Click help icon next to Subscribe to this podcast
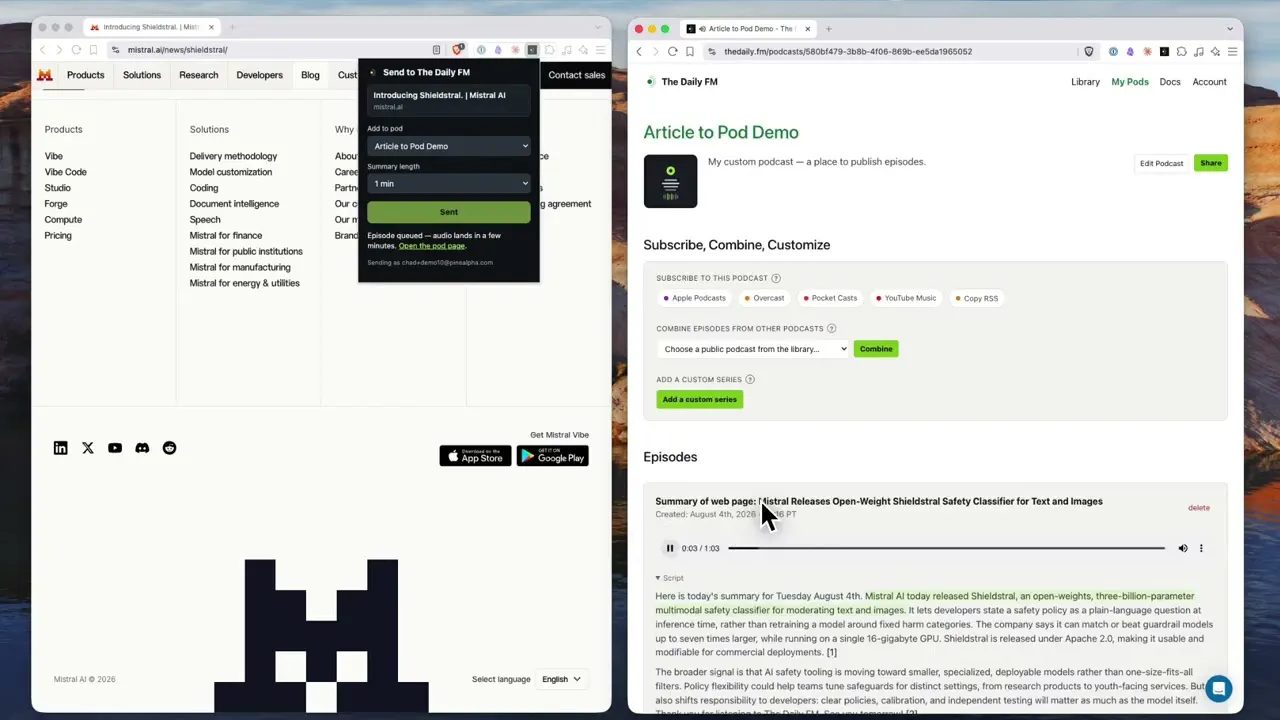 click(x=776, y=278)
